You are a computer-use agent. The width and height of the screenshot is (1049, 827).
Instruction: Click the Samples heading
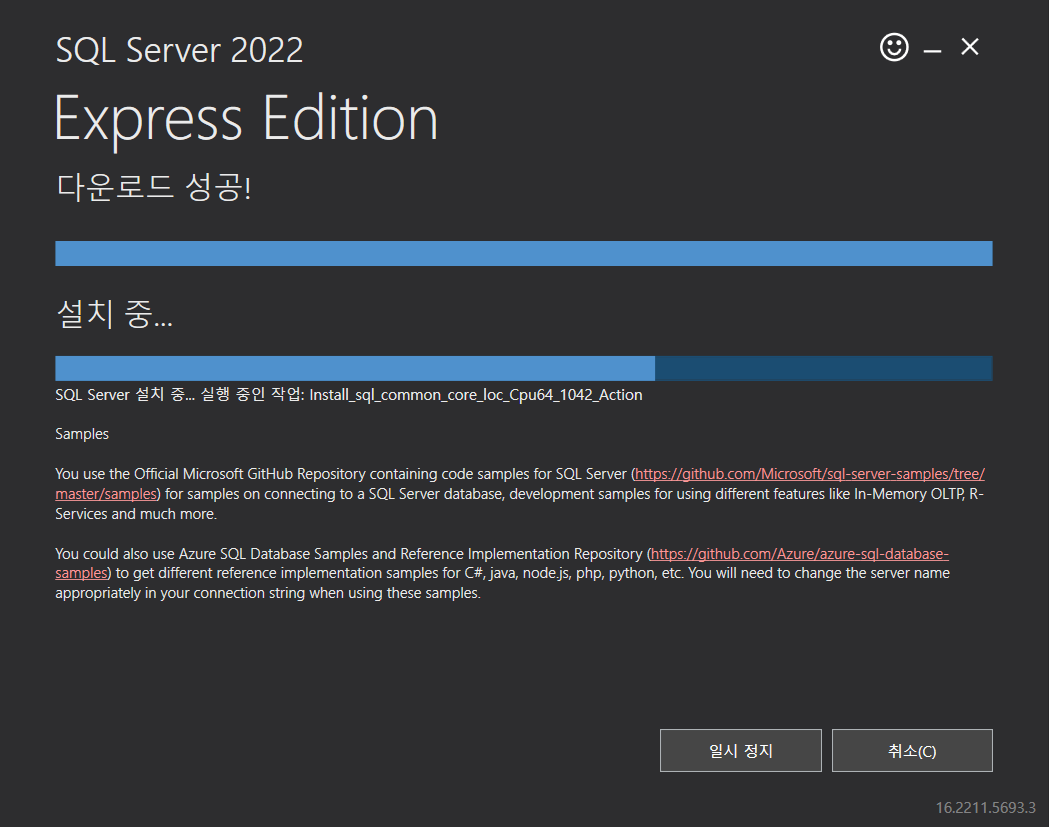point(82,434)
